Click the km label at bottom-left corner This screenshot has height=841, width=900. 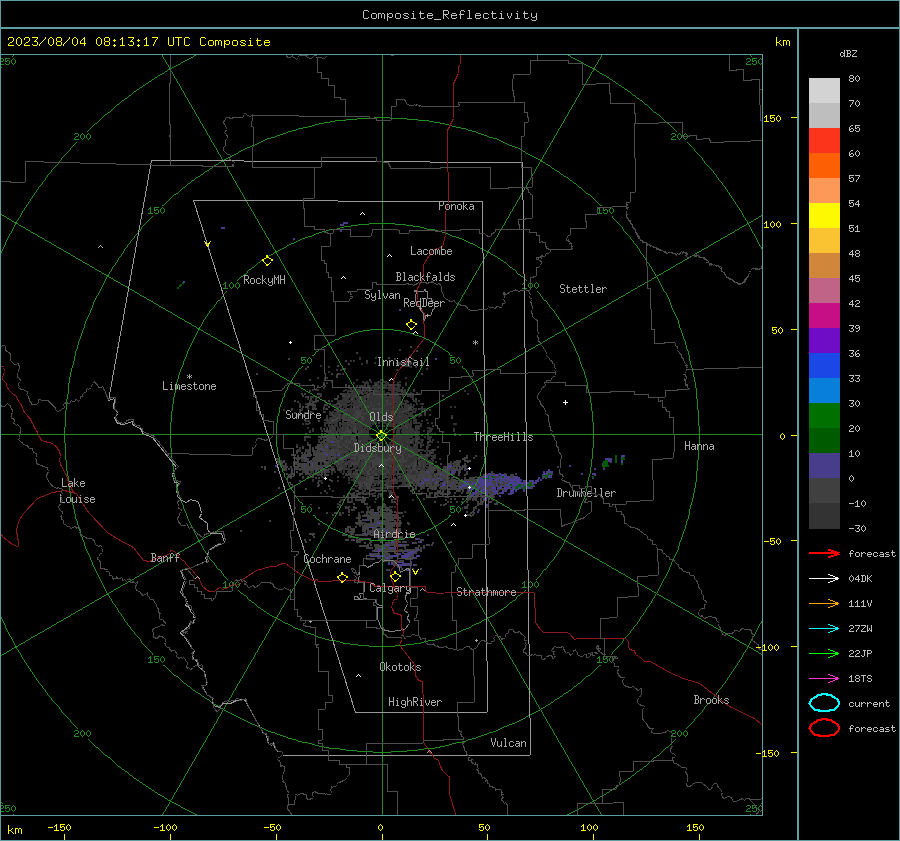(x=14, y=830)
